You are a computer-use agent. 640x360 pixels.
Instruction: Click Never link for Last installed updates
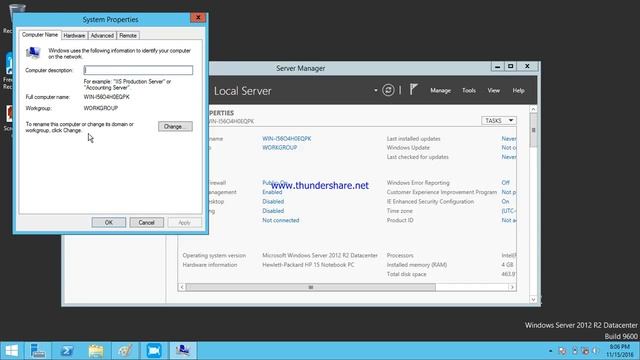click(x=509, y=139)
